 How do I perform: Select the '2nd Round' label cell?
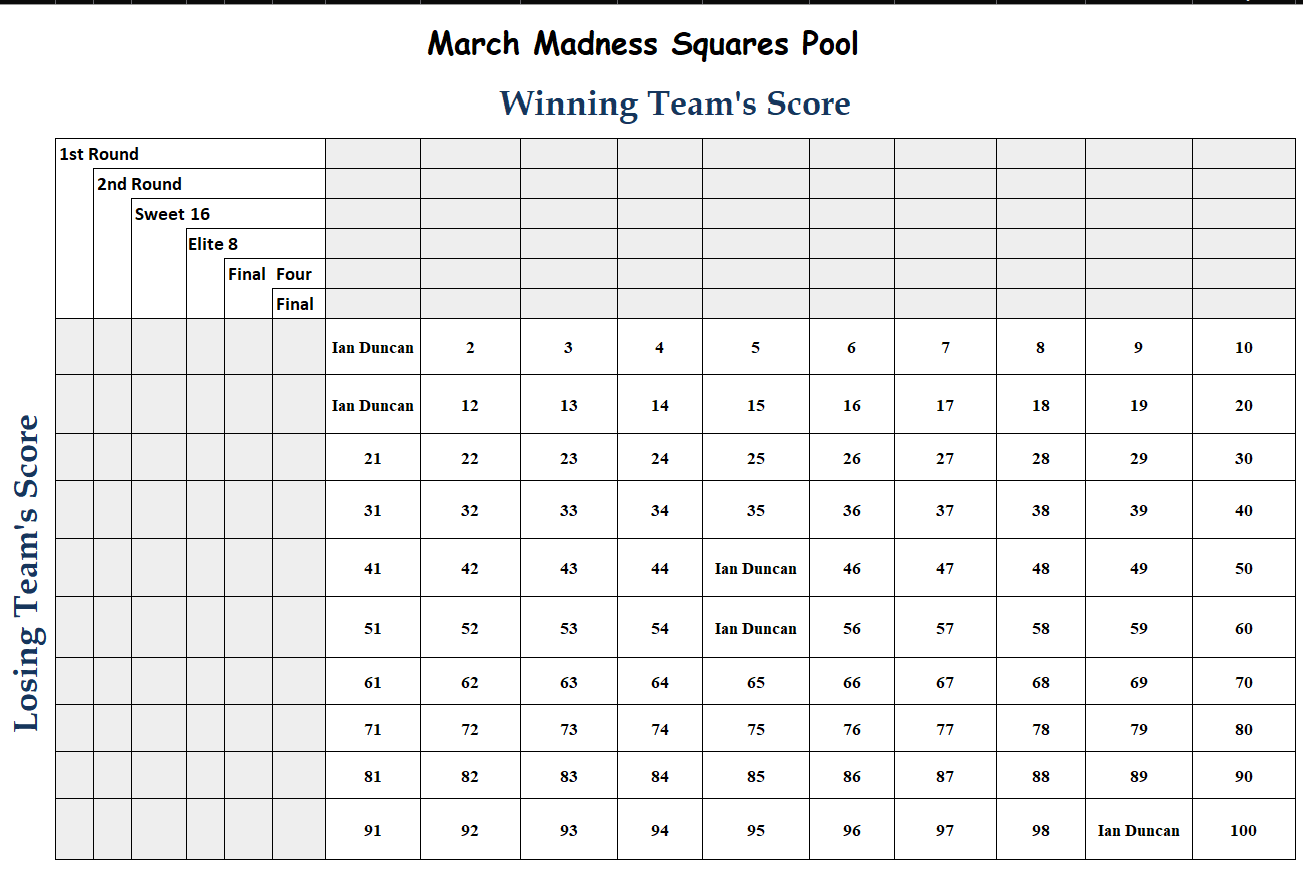(139, 184)
